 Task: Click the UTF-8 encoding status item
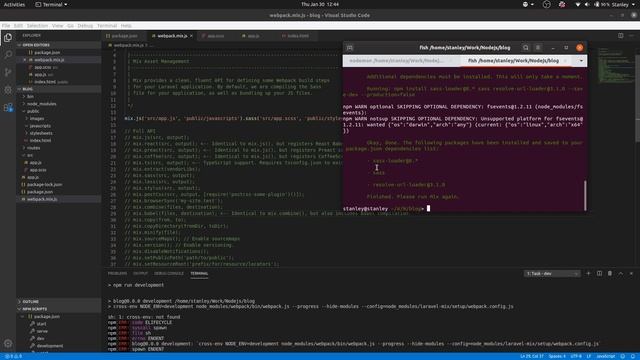tap(576, 356)
